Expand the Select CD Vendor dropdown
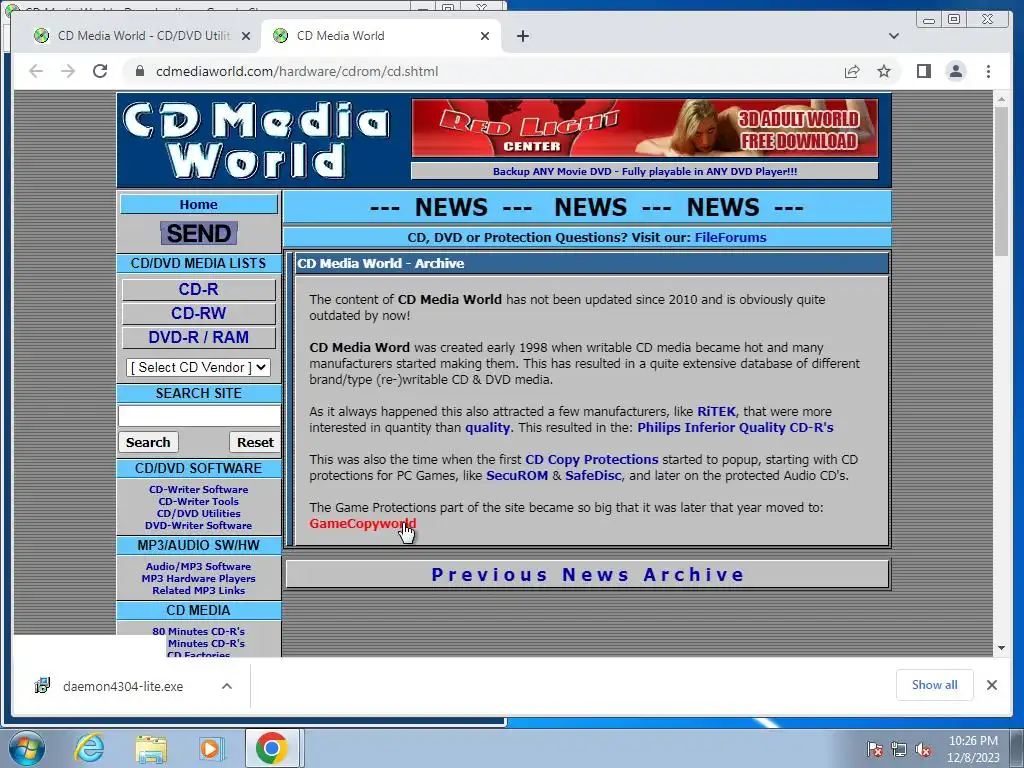Viewport: 1024px width, 768px height. (x=198, y=368)
